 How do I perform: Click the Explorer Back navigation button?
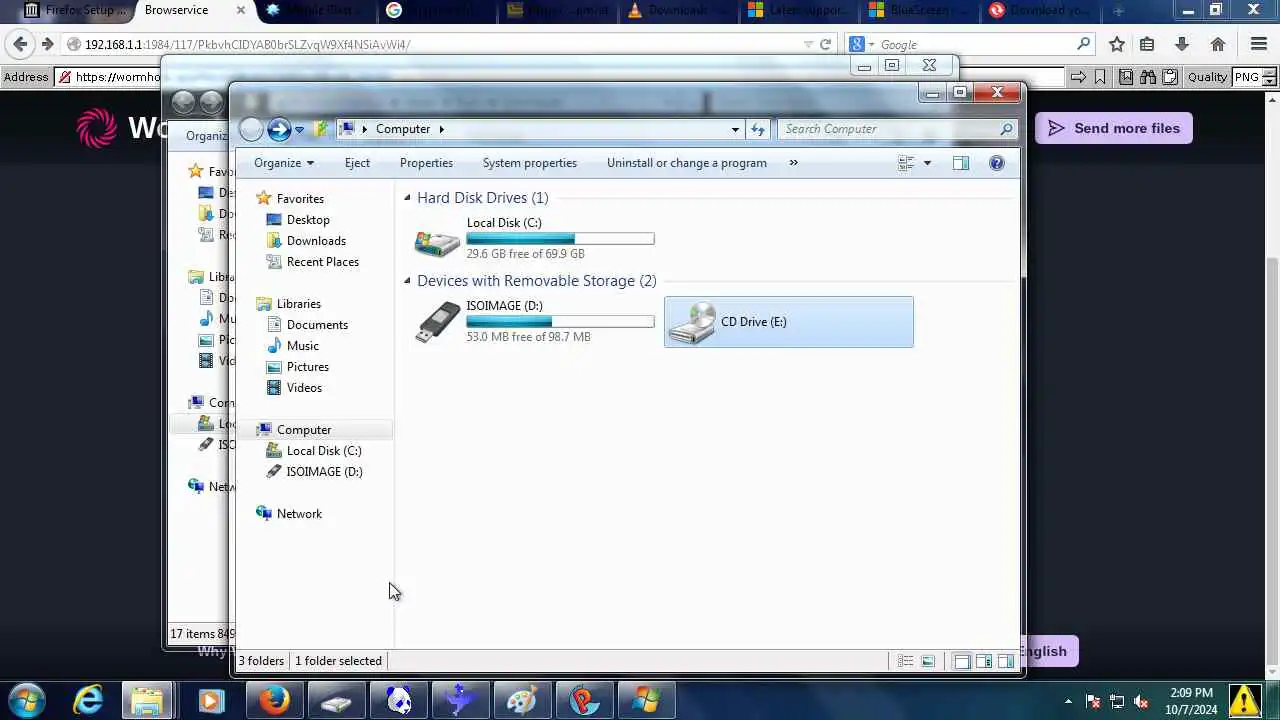click(x=251, y=129)
